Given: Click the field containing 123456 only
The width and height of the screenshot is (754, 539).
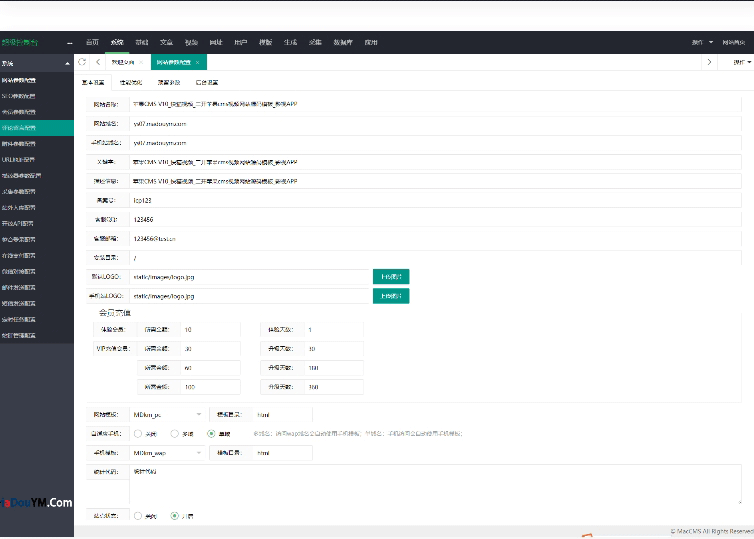Looking at the screenshot, I should (x=435, y=220).
